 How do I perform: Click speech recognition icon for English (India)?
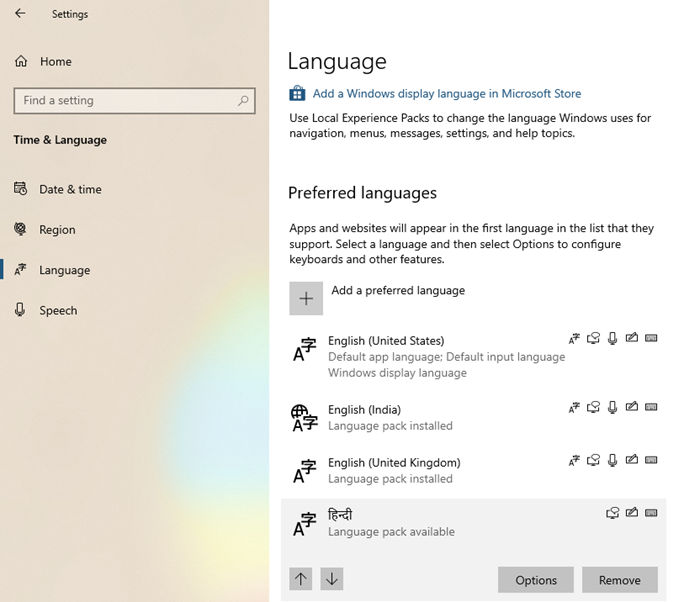tap(612, 407)
